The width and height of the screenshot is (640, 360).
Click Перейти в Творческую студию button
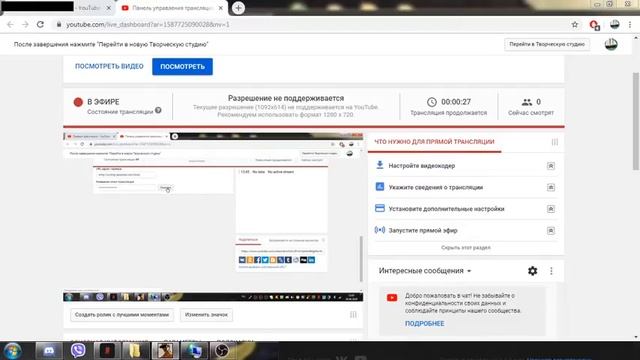[547, 44]
